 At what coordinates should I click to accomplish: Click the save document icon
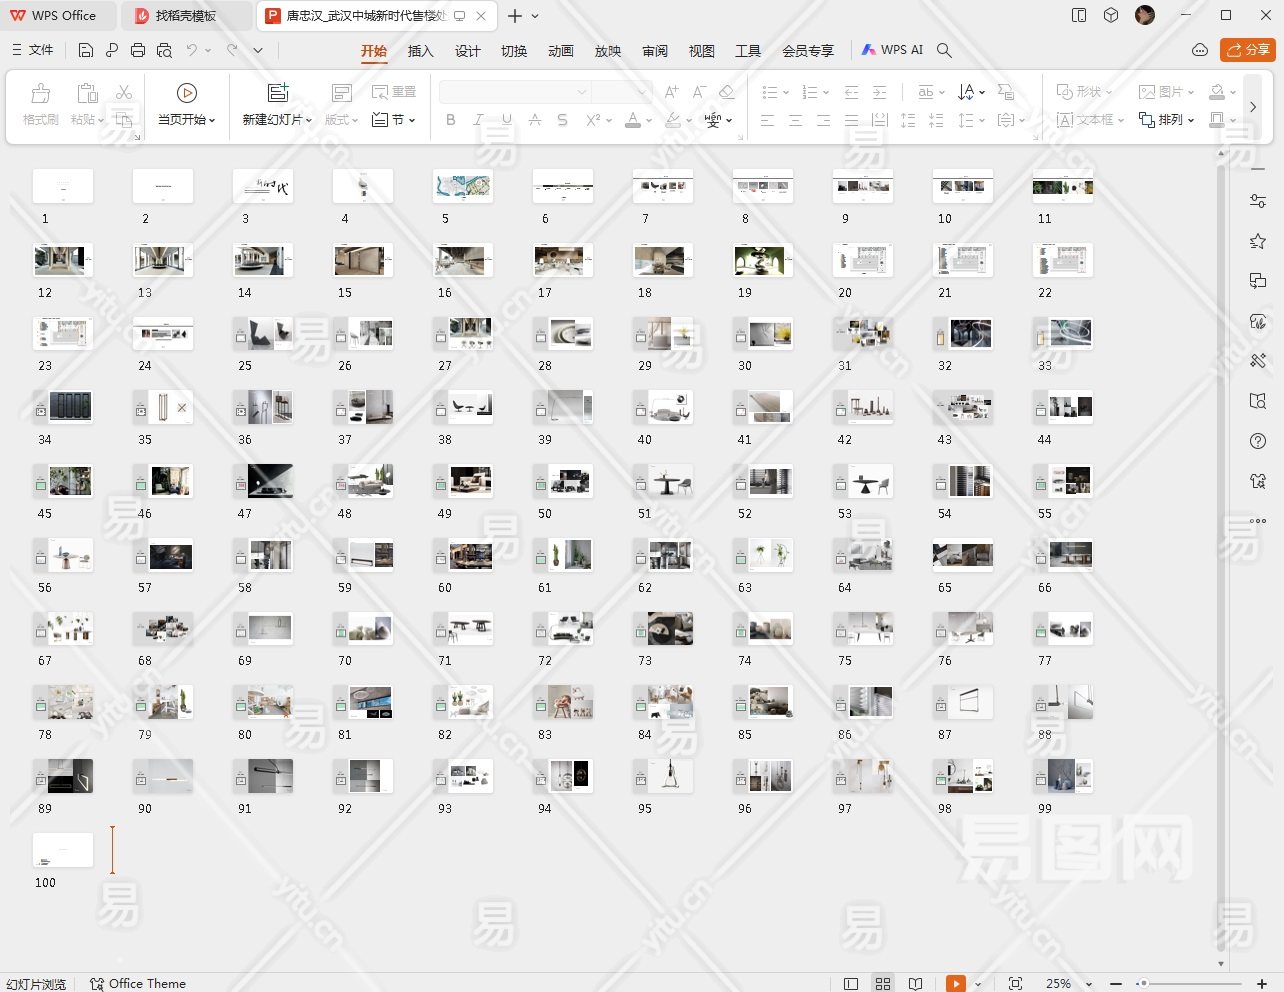click(86, 50)
